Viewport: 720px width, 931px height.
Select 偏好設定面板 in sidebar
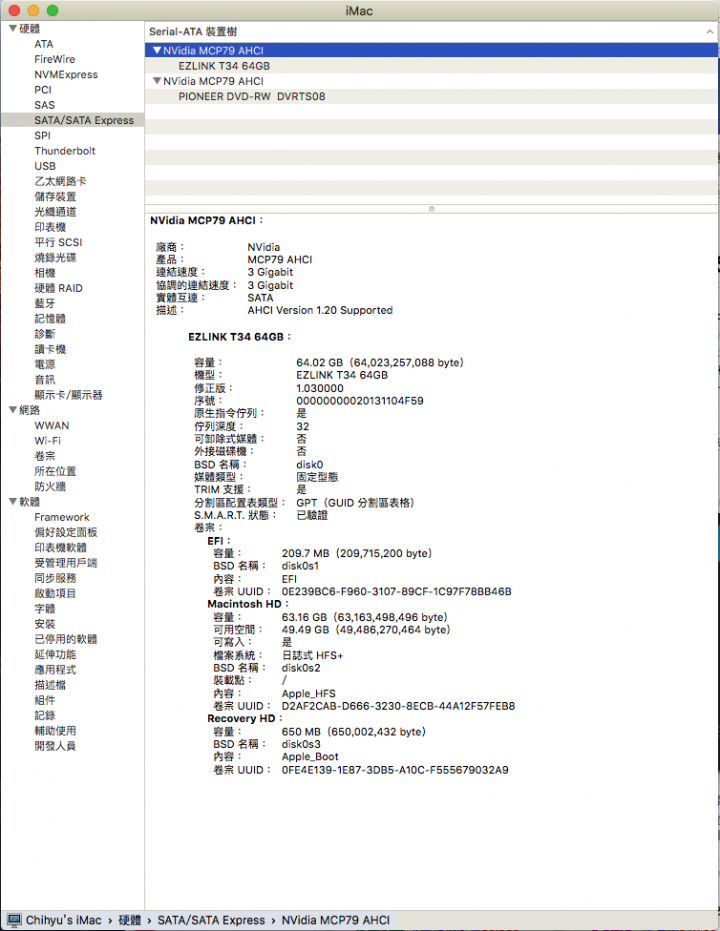[x=66, y=533]
